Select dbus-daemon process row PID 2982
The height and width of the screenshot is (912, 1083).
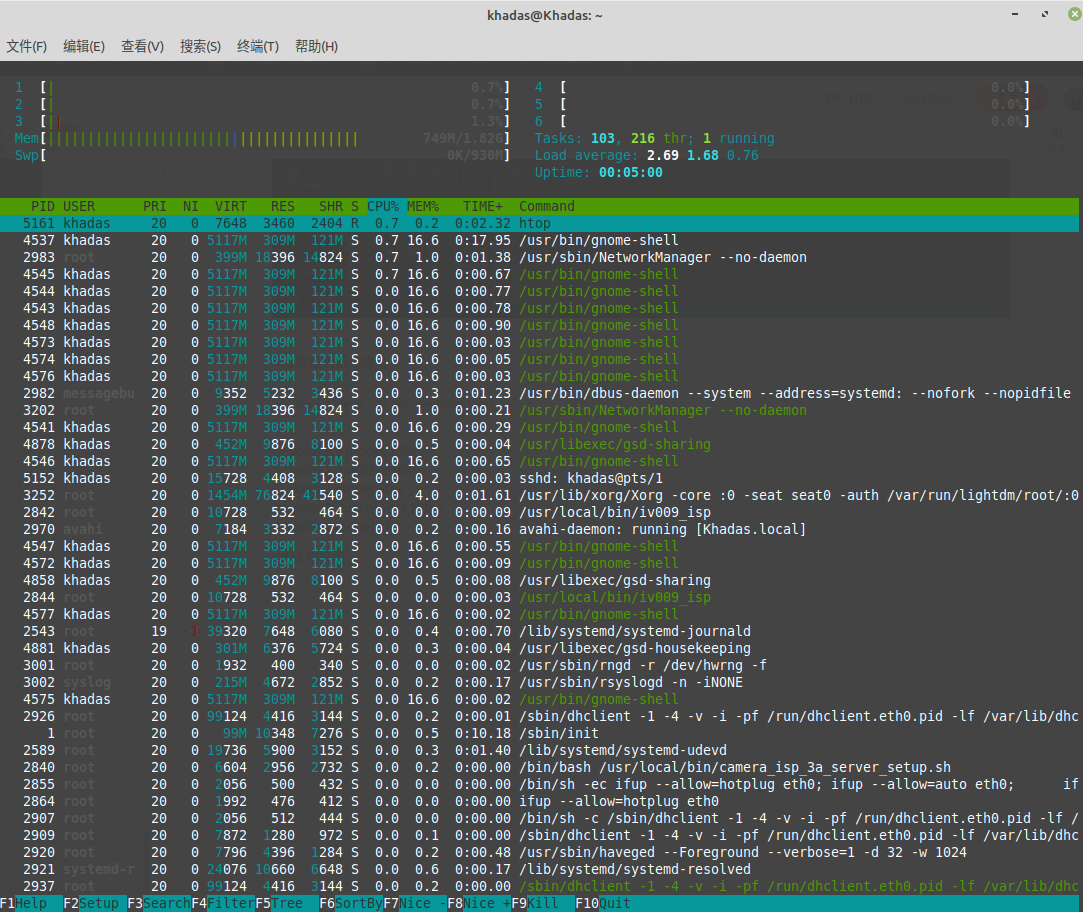pos(539,394)
